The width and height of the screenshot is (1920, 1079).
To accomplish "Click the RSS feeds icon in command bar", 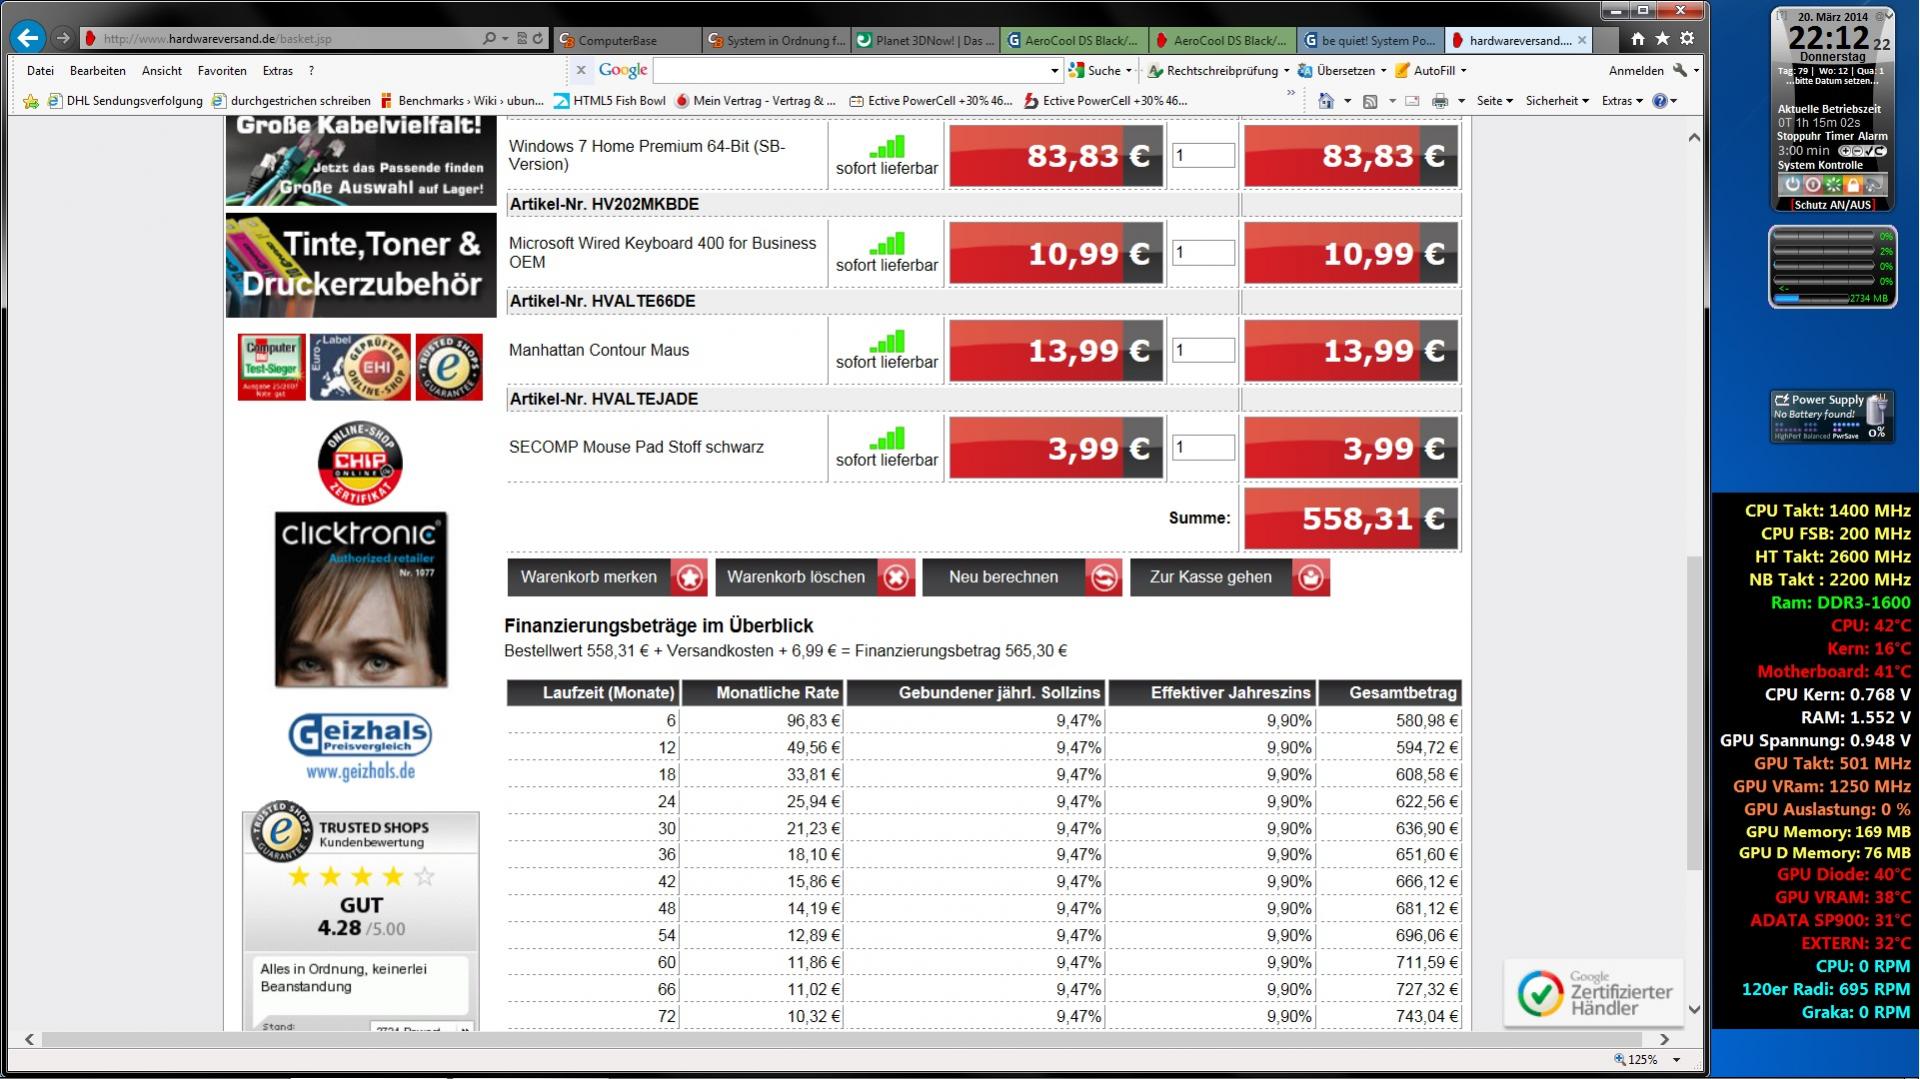I will (x=1370, y=101).
